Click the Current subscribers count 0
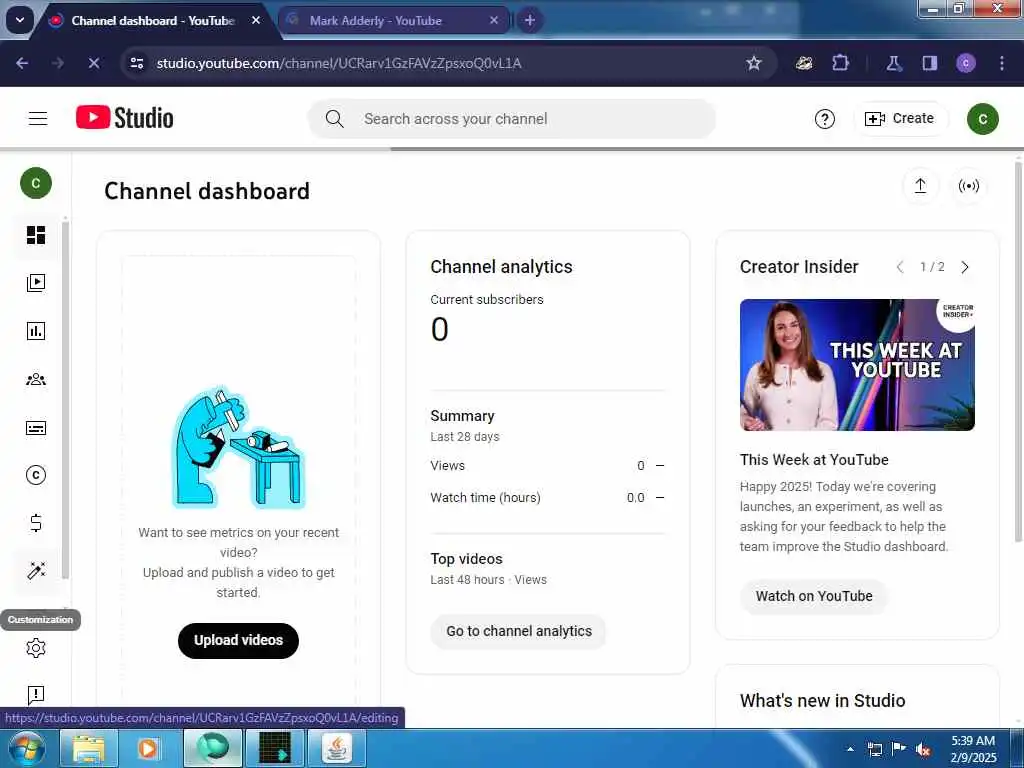This screenshot has height=768, width=1024. (440, 329)
